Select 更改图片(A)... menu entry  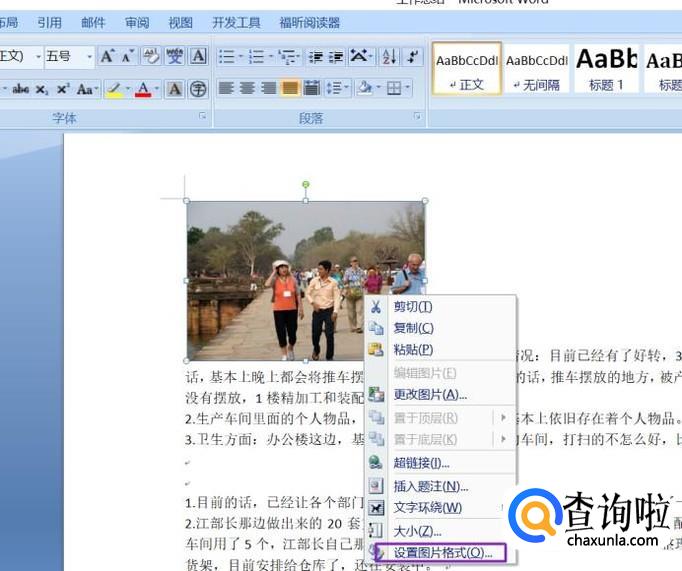point(440,394)
